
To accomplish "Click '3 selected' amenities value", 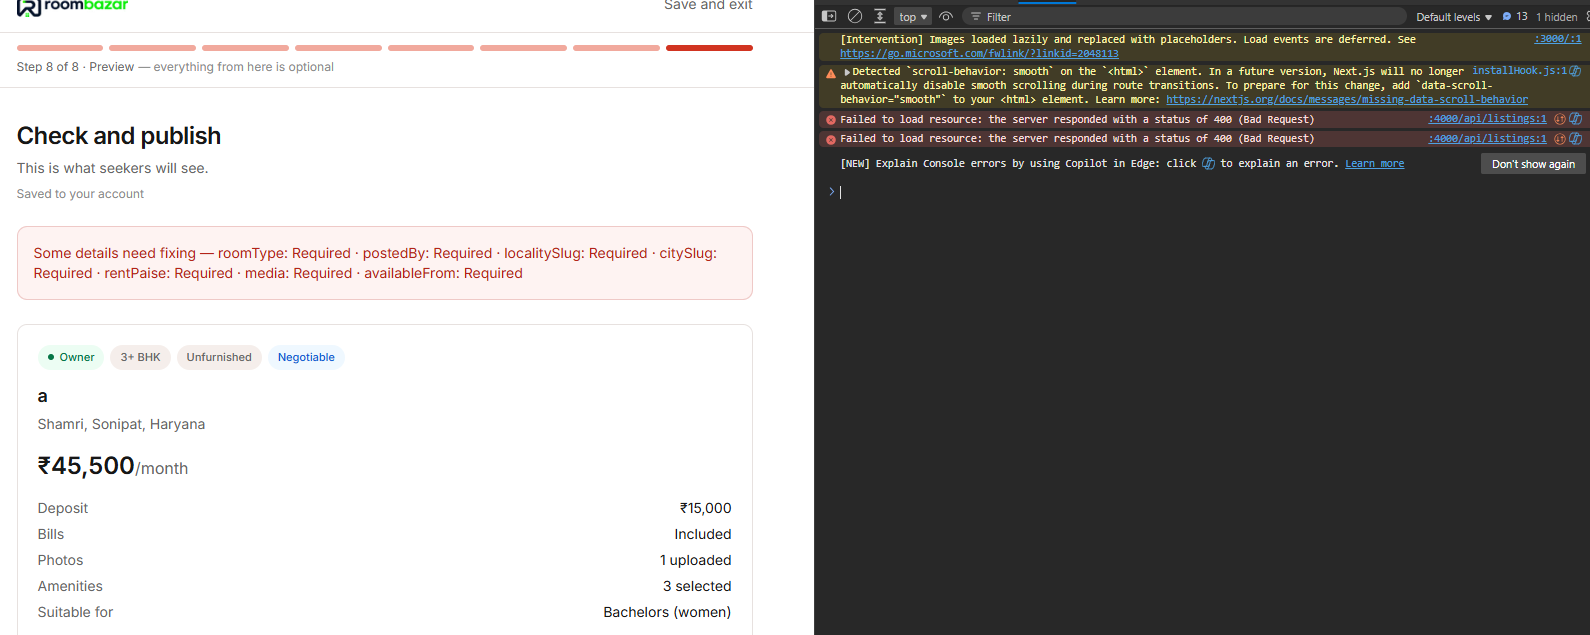I will [697, 586].
